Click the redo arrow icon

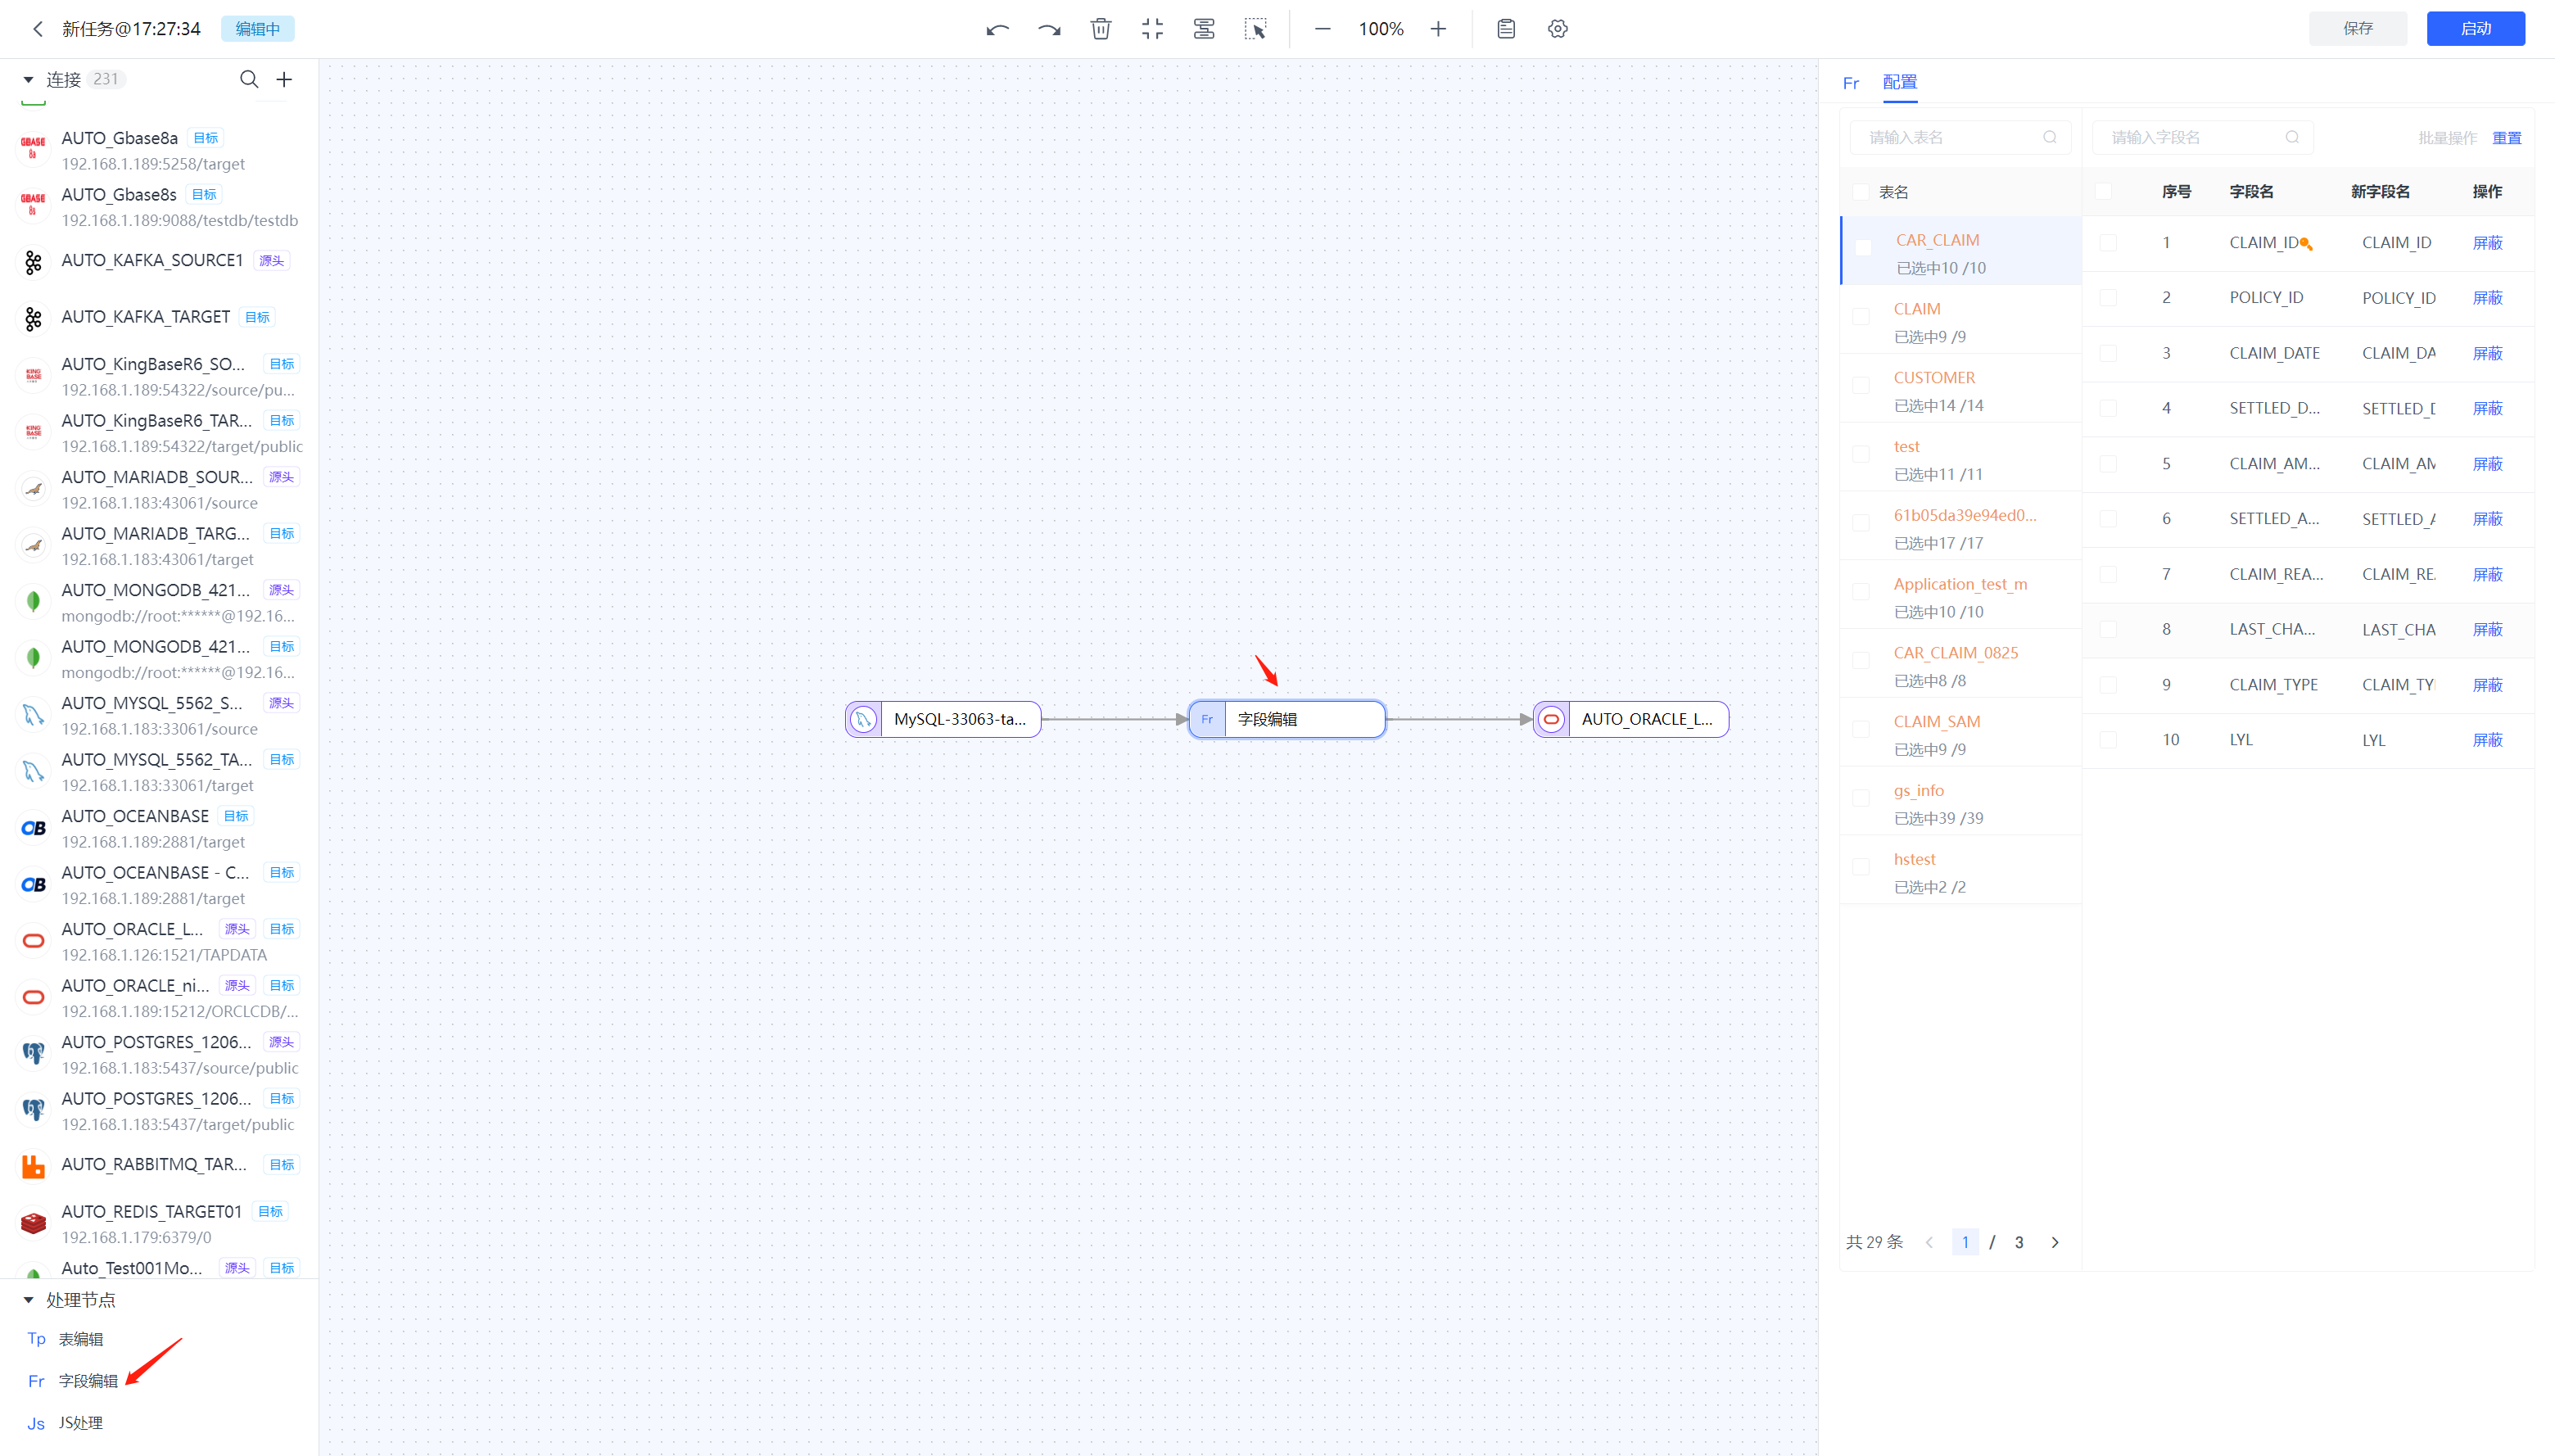click(1049, 29)
